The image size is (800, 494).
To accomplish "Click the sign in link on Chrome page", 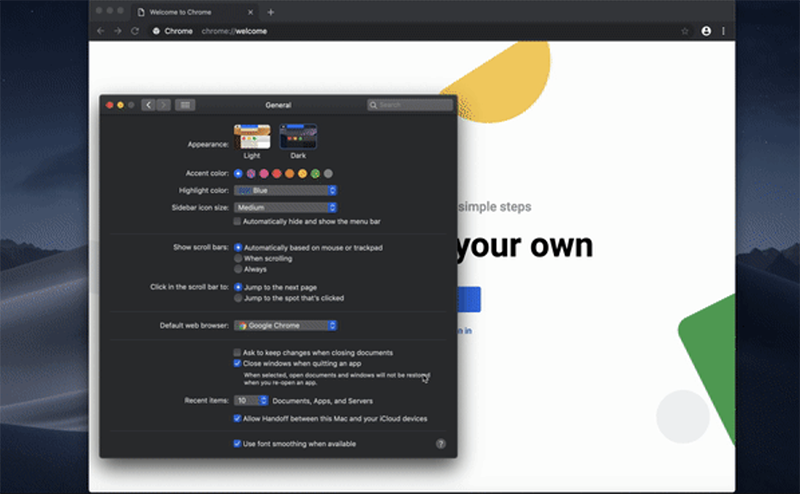I will point(465,331).
